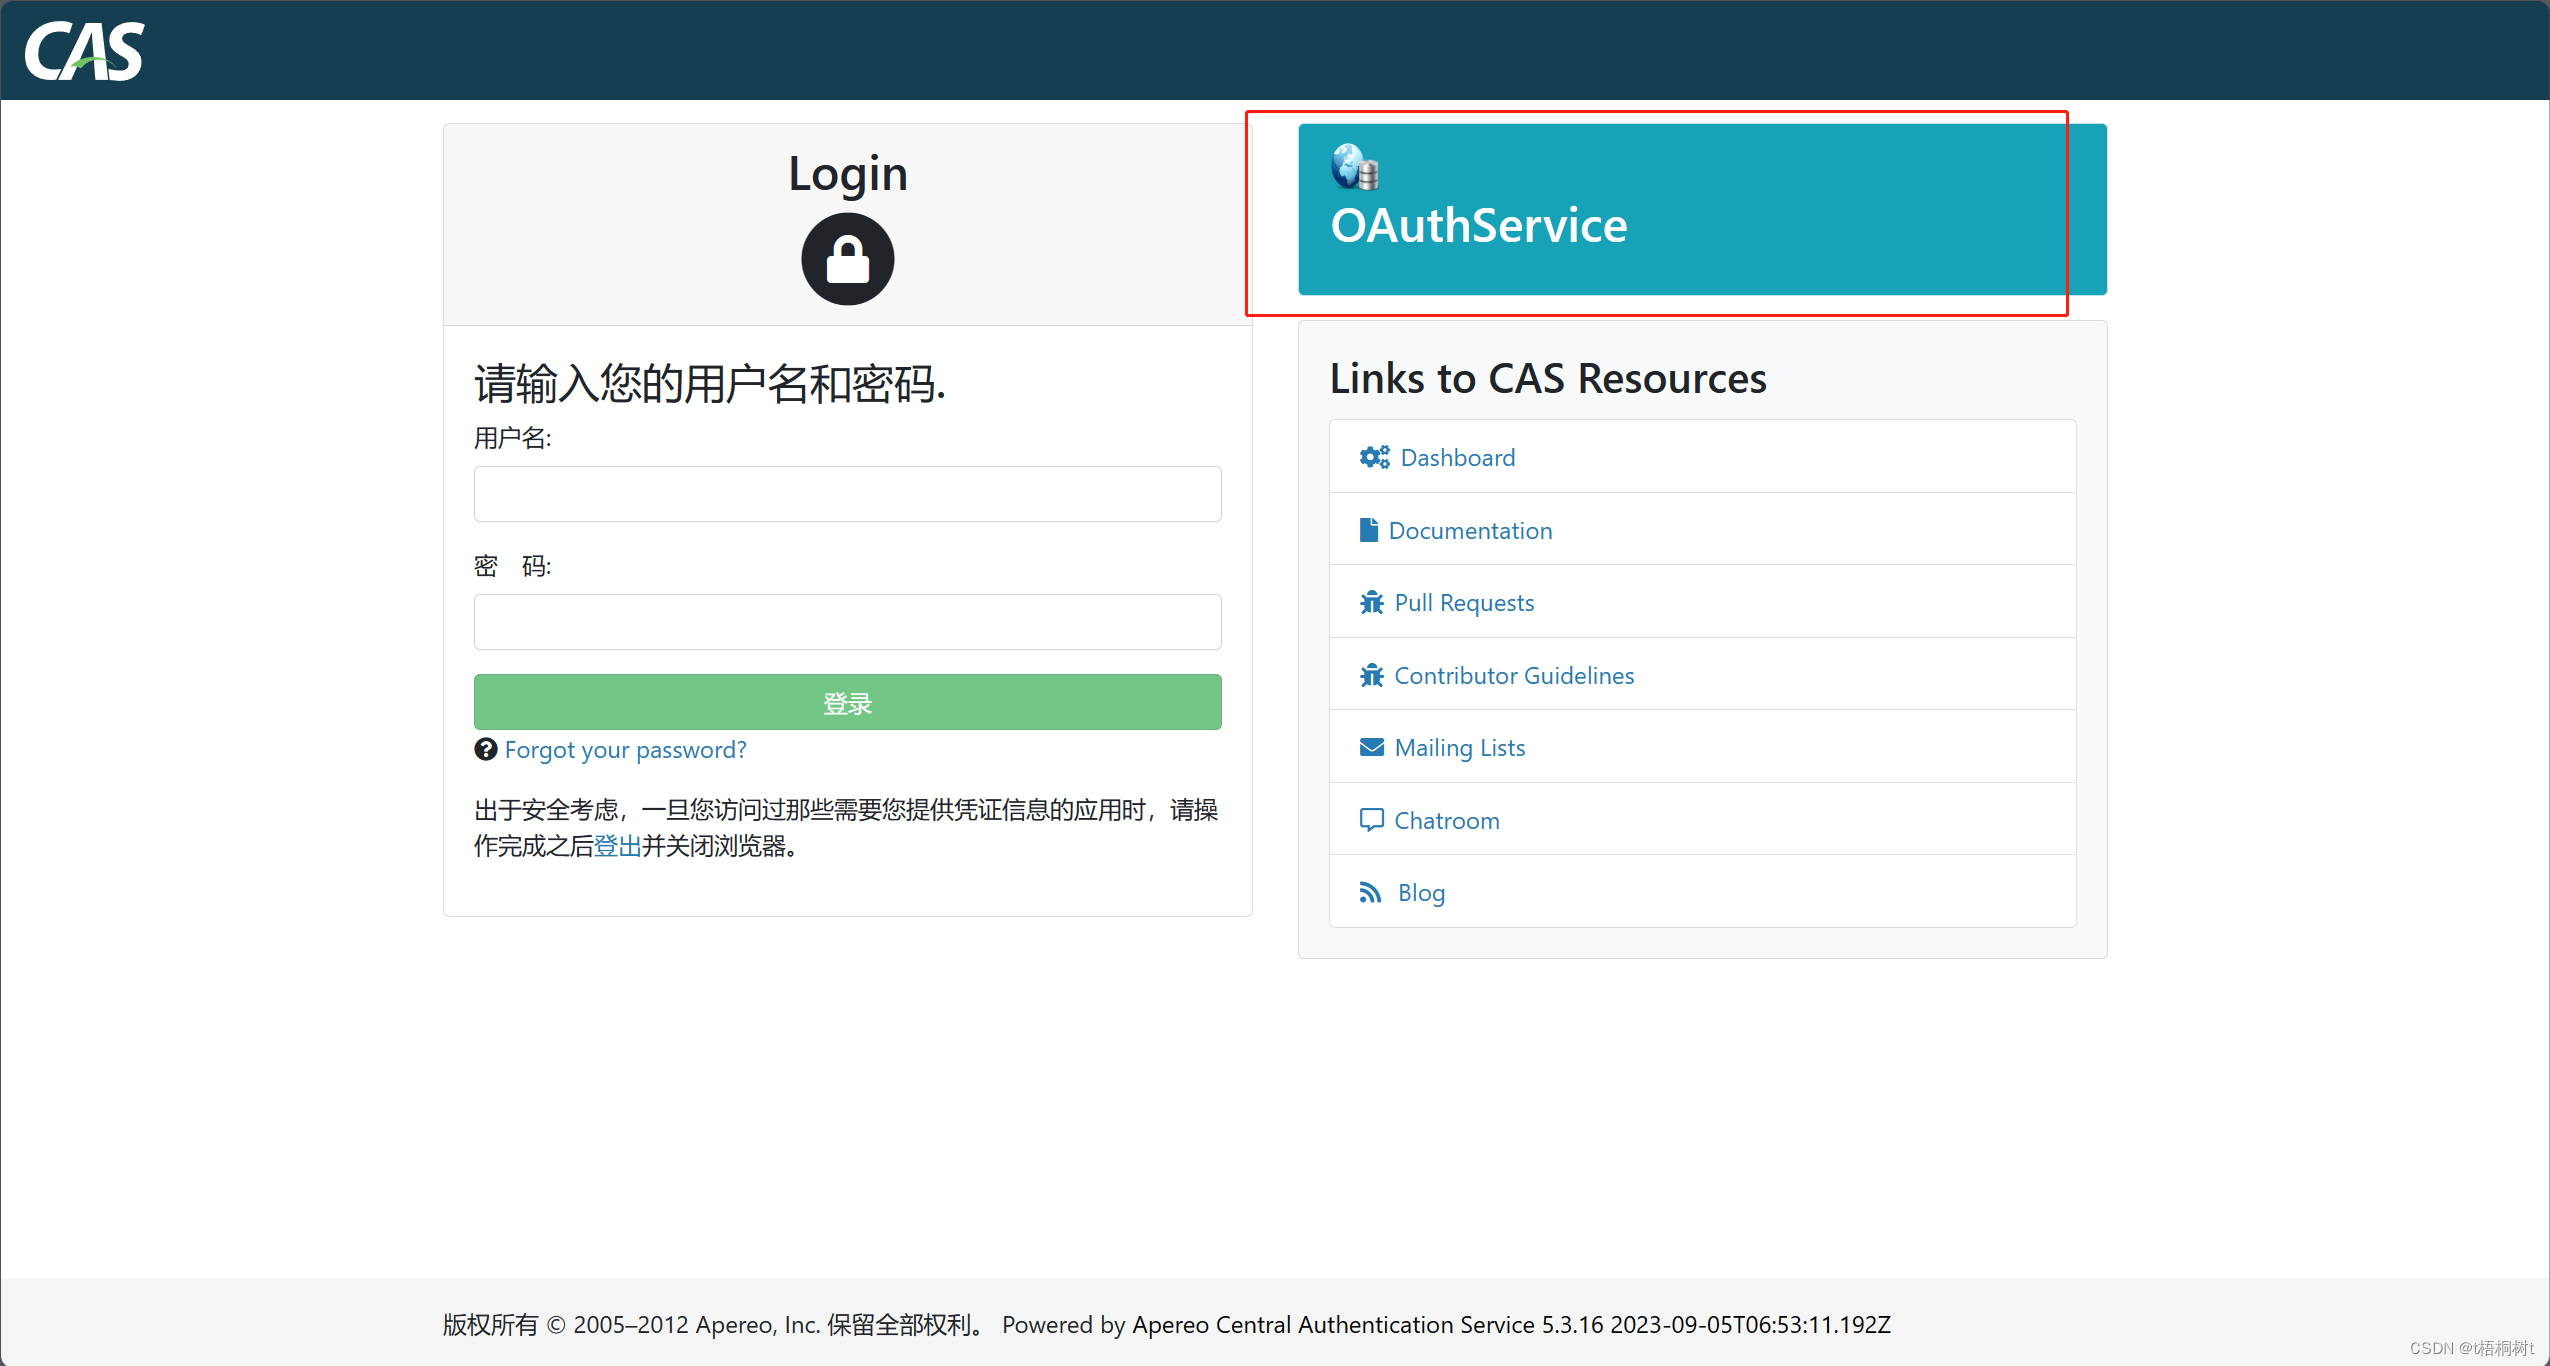Open the Forgot your password link
The width and height of the screenshot is (2550, 1366).
(625, 749)
